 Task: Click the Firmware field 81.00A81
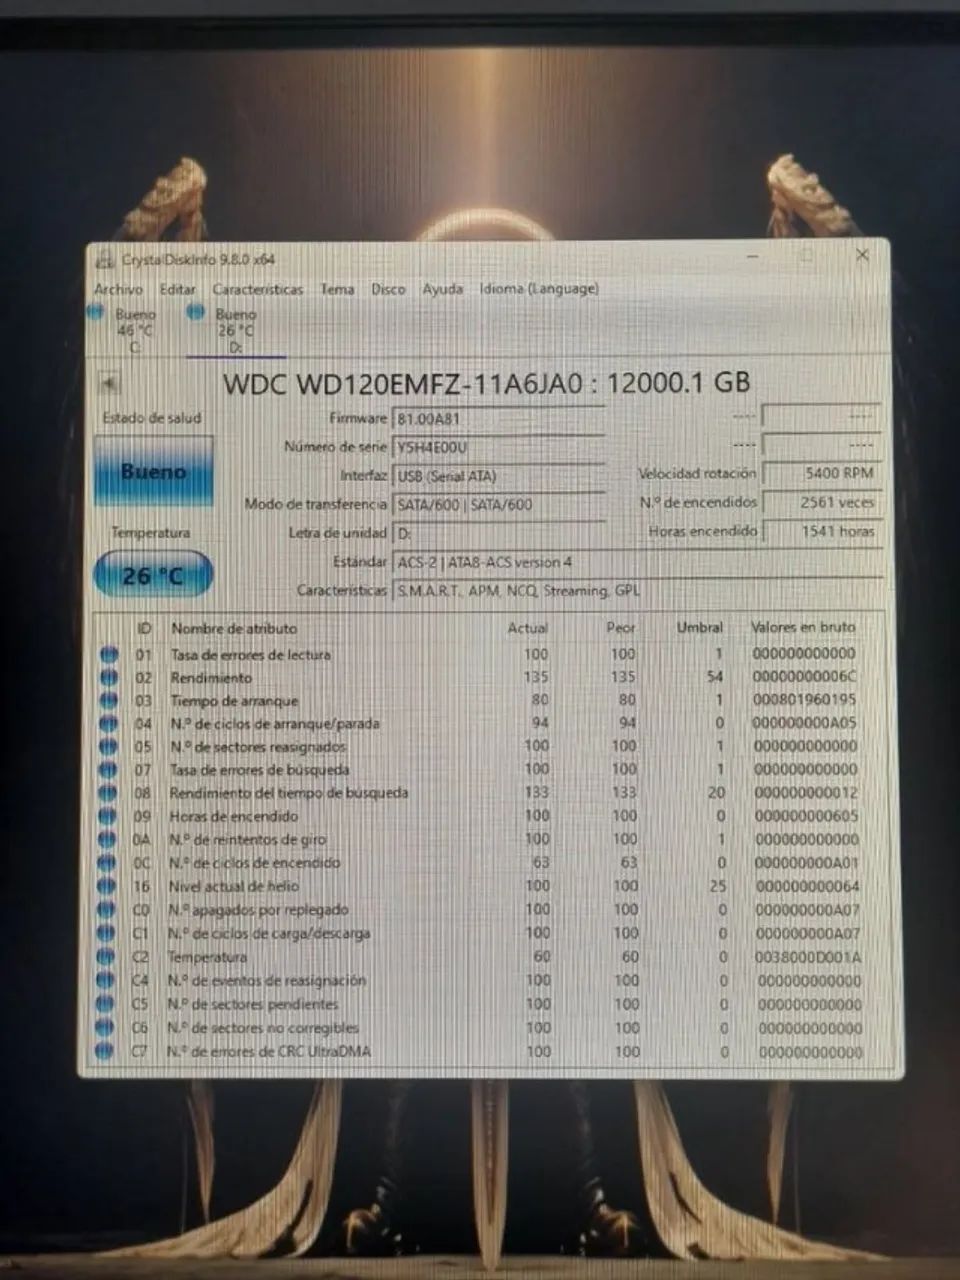click(x=499, y=419)
